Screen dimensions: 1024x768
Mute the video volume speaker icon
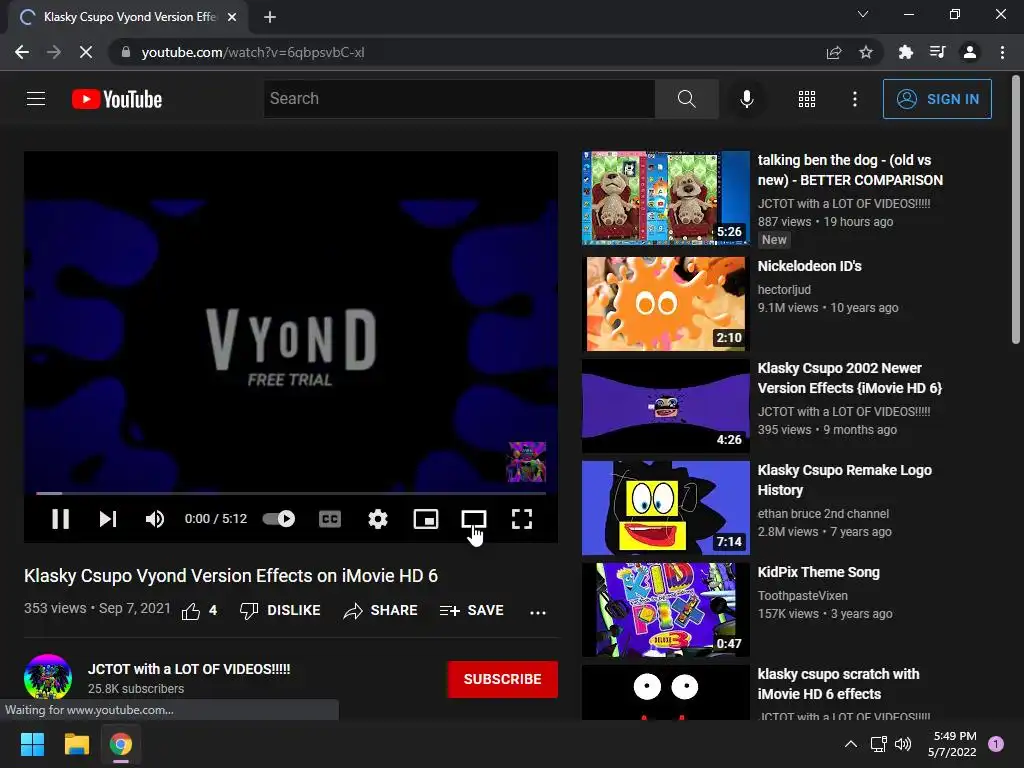click(x=155, y=519)
